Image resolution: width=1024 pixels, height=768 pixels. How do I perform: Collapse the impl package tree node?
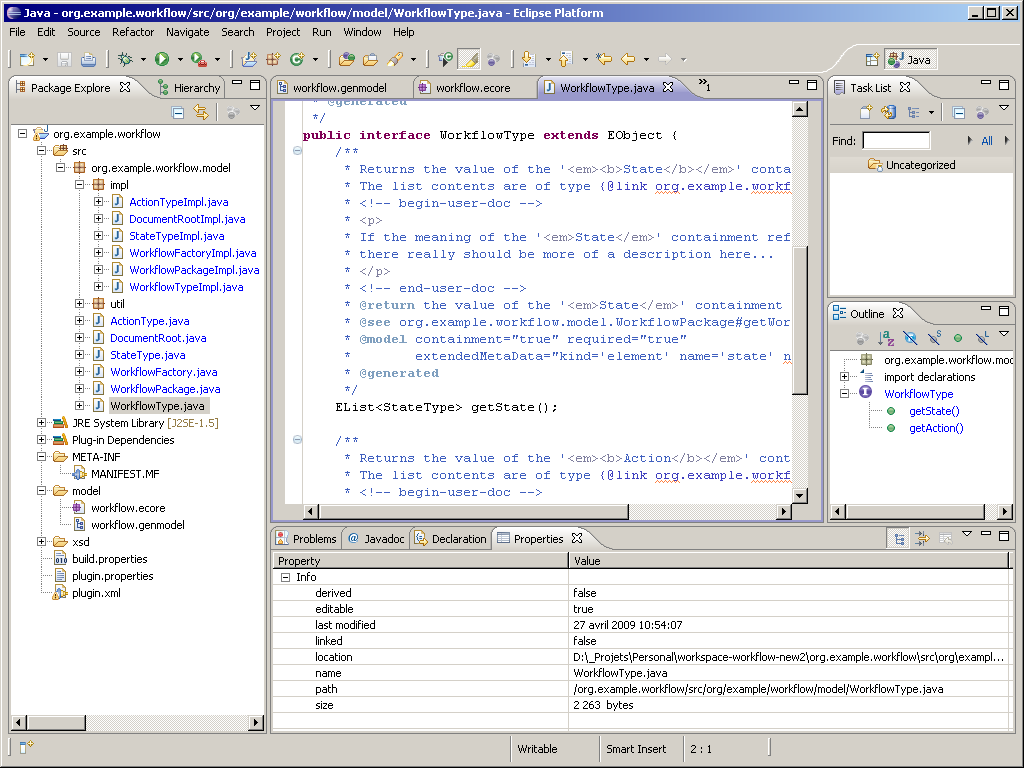click(x=80, y=185)
